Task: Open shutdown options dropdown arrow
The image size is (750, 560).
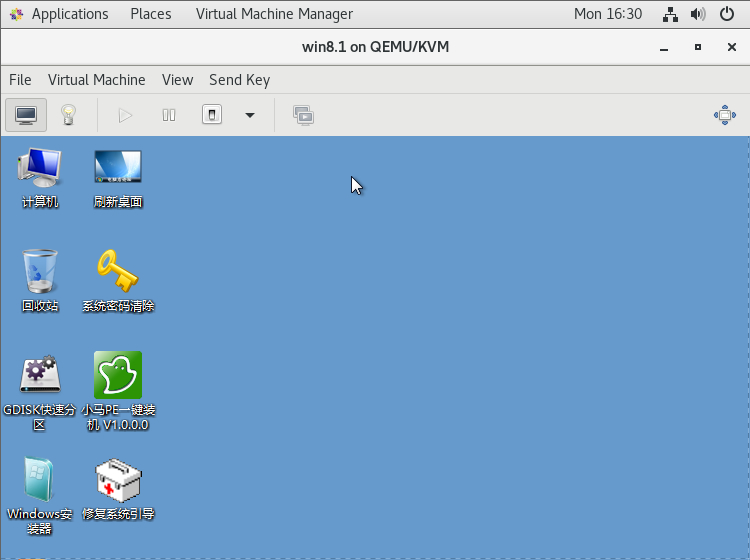Action: [x=250, y=115]
